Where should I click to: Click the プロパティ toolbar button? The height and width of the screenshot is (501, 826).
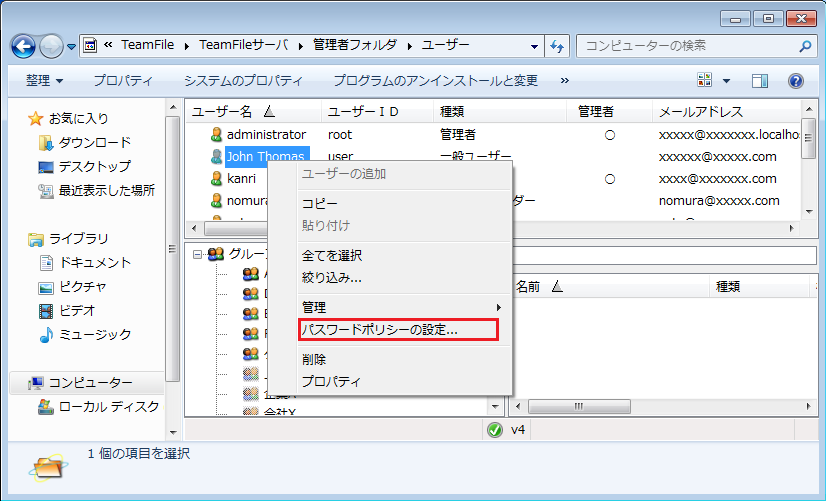point(123,80)
